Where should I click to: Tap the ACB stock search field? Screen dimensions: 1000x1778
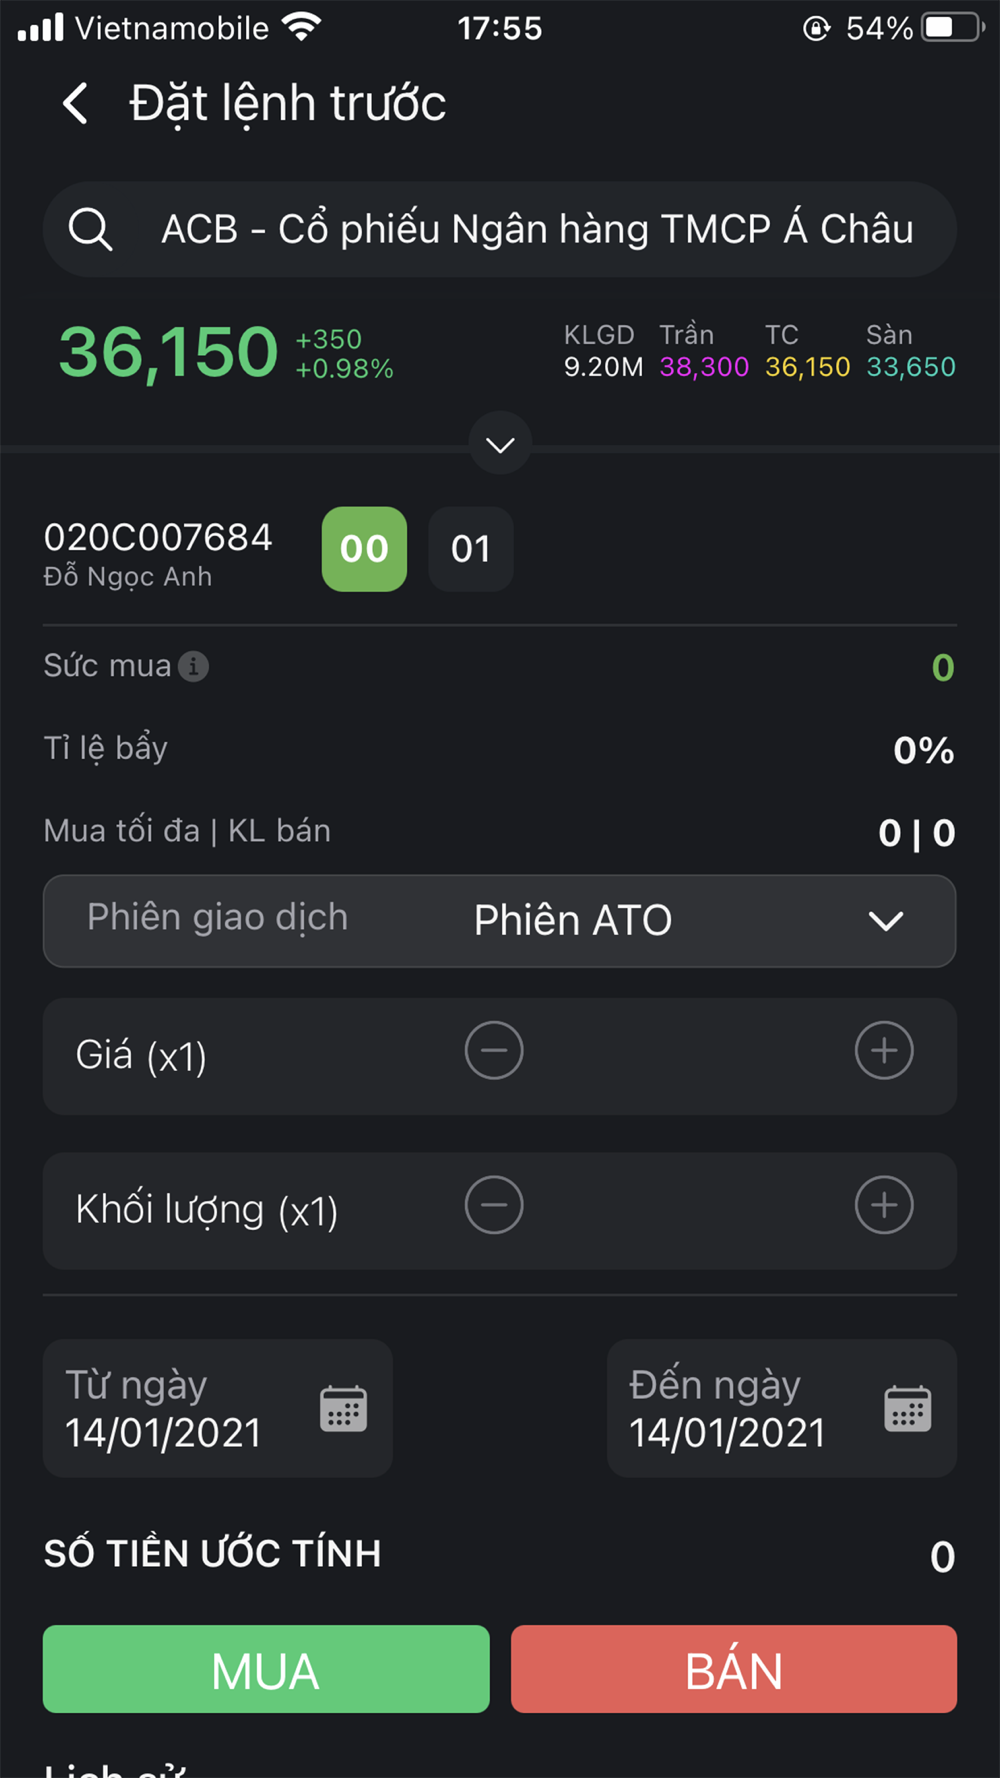coord(537,229)
